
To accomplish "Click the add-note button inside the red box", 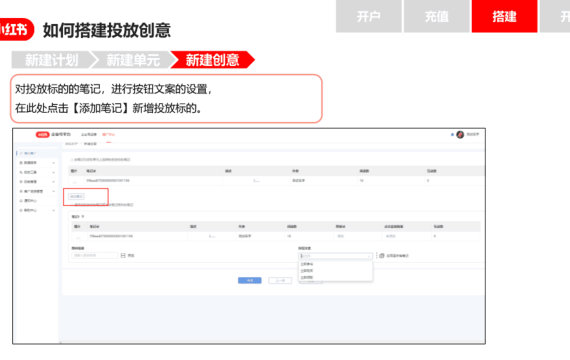I will [76, 196].
